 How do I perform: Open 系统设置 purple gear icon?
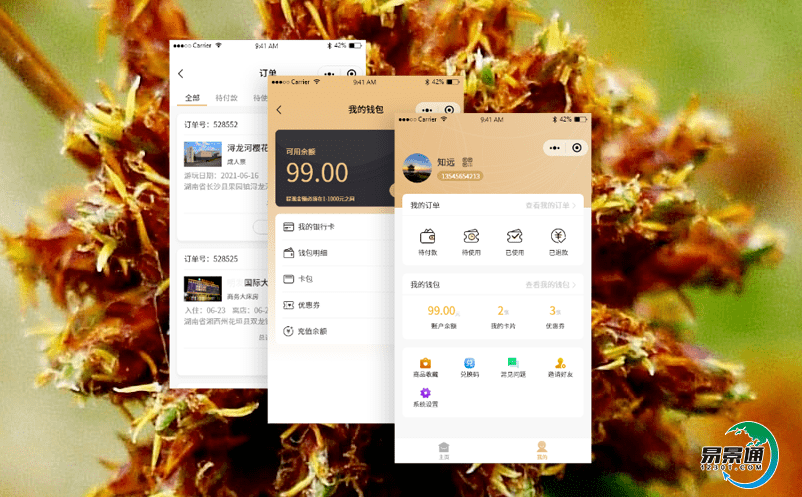tap(426, 393)
